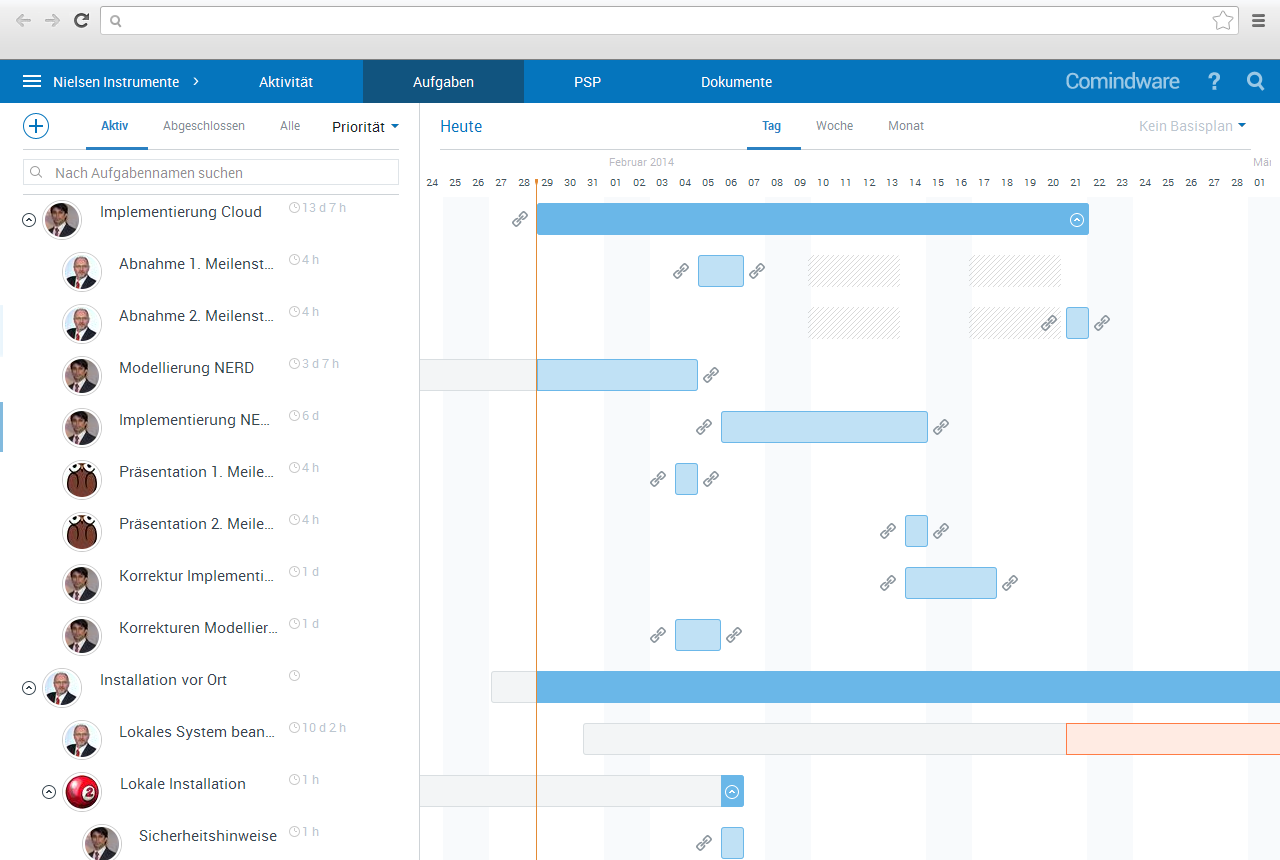Image resolution: width=1280 pixels, height=860 pixels.
Task: Open the Priorität sort dropdown
Action: pos(365,127)
